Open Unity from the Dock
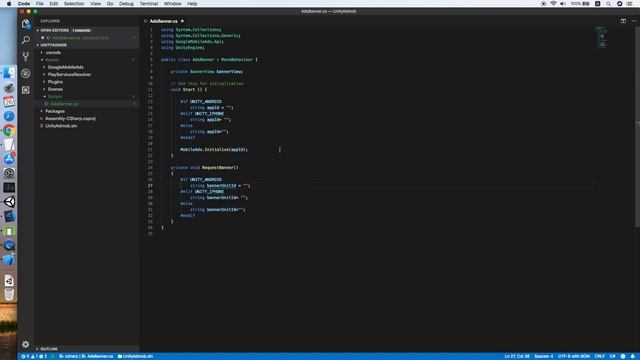Image resolution: width=640 pixels, height=360 pixels. [x=9, y=202]
